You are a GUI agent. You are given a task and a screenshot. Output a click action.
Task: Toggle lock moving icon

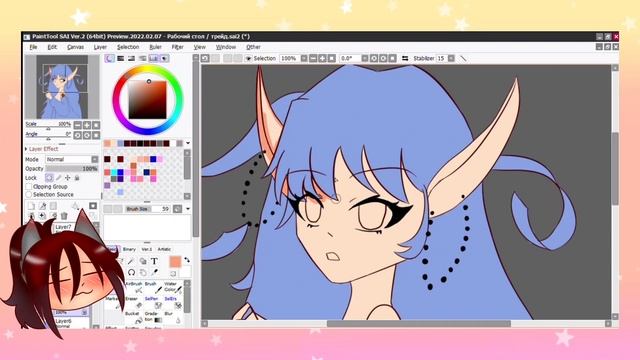pos(68,178)
